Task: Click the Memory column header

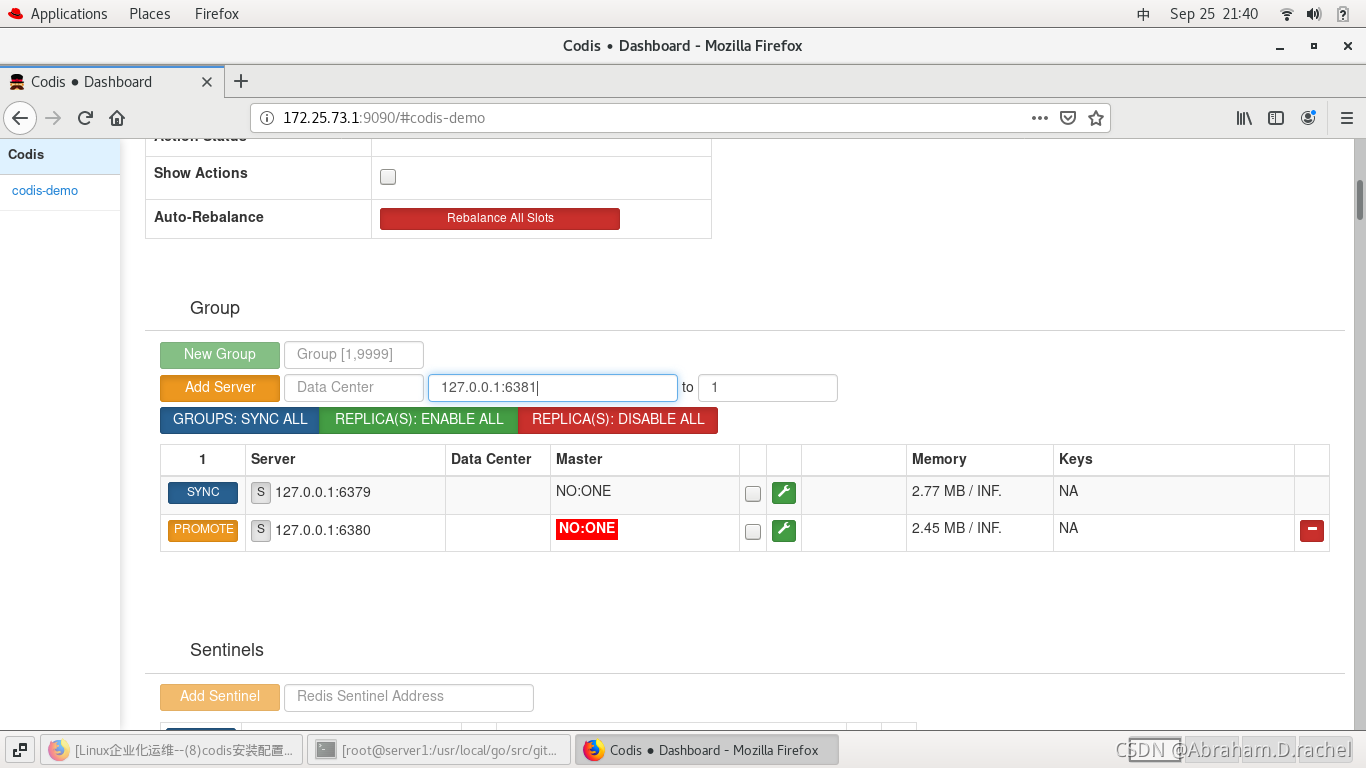Action: tap(939, 459)
